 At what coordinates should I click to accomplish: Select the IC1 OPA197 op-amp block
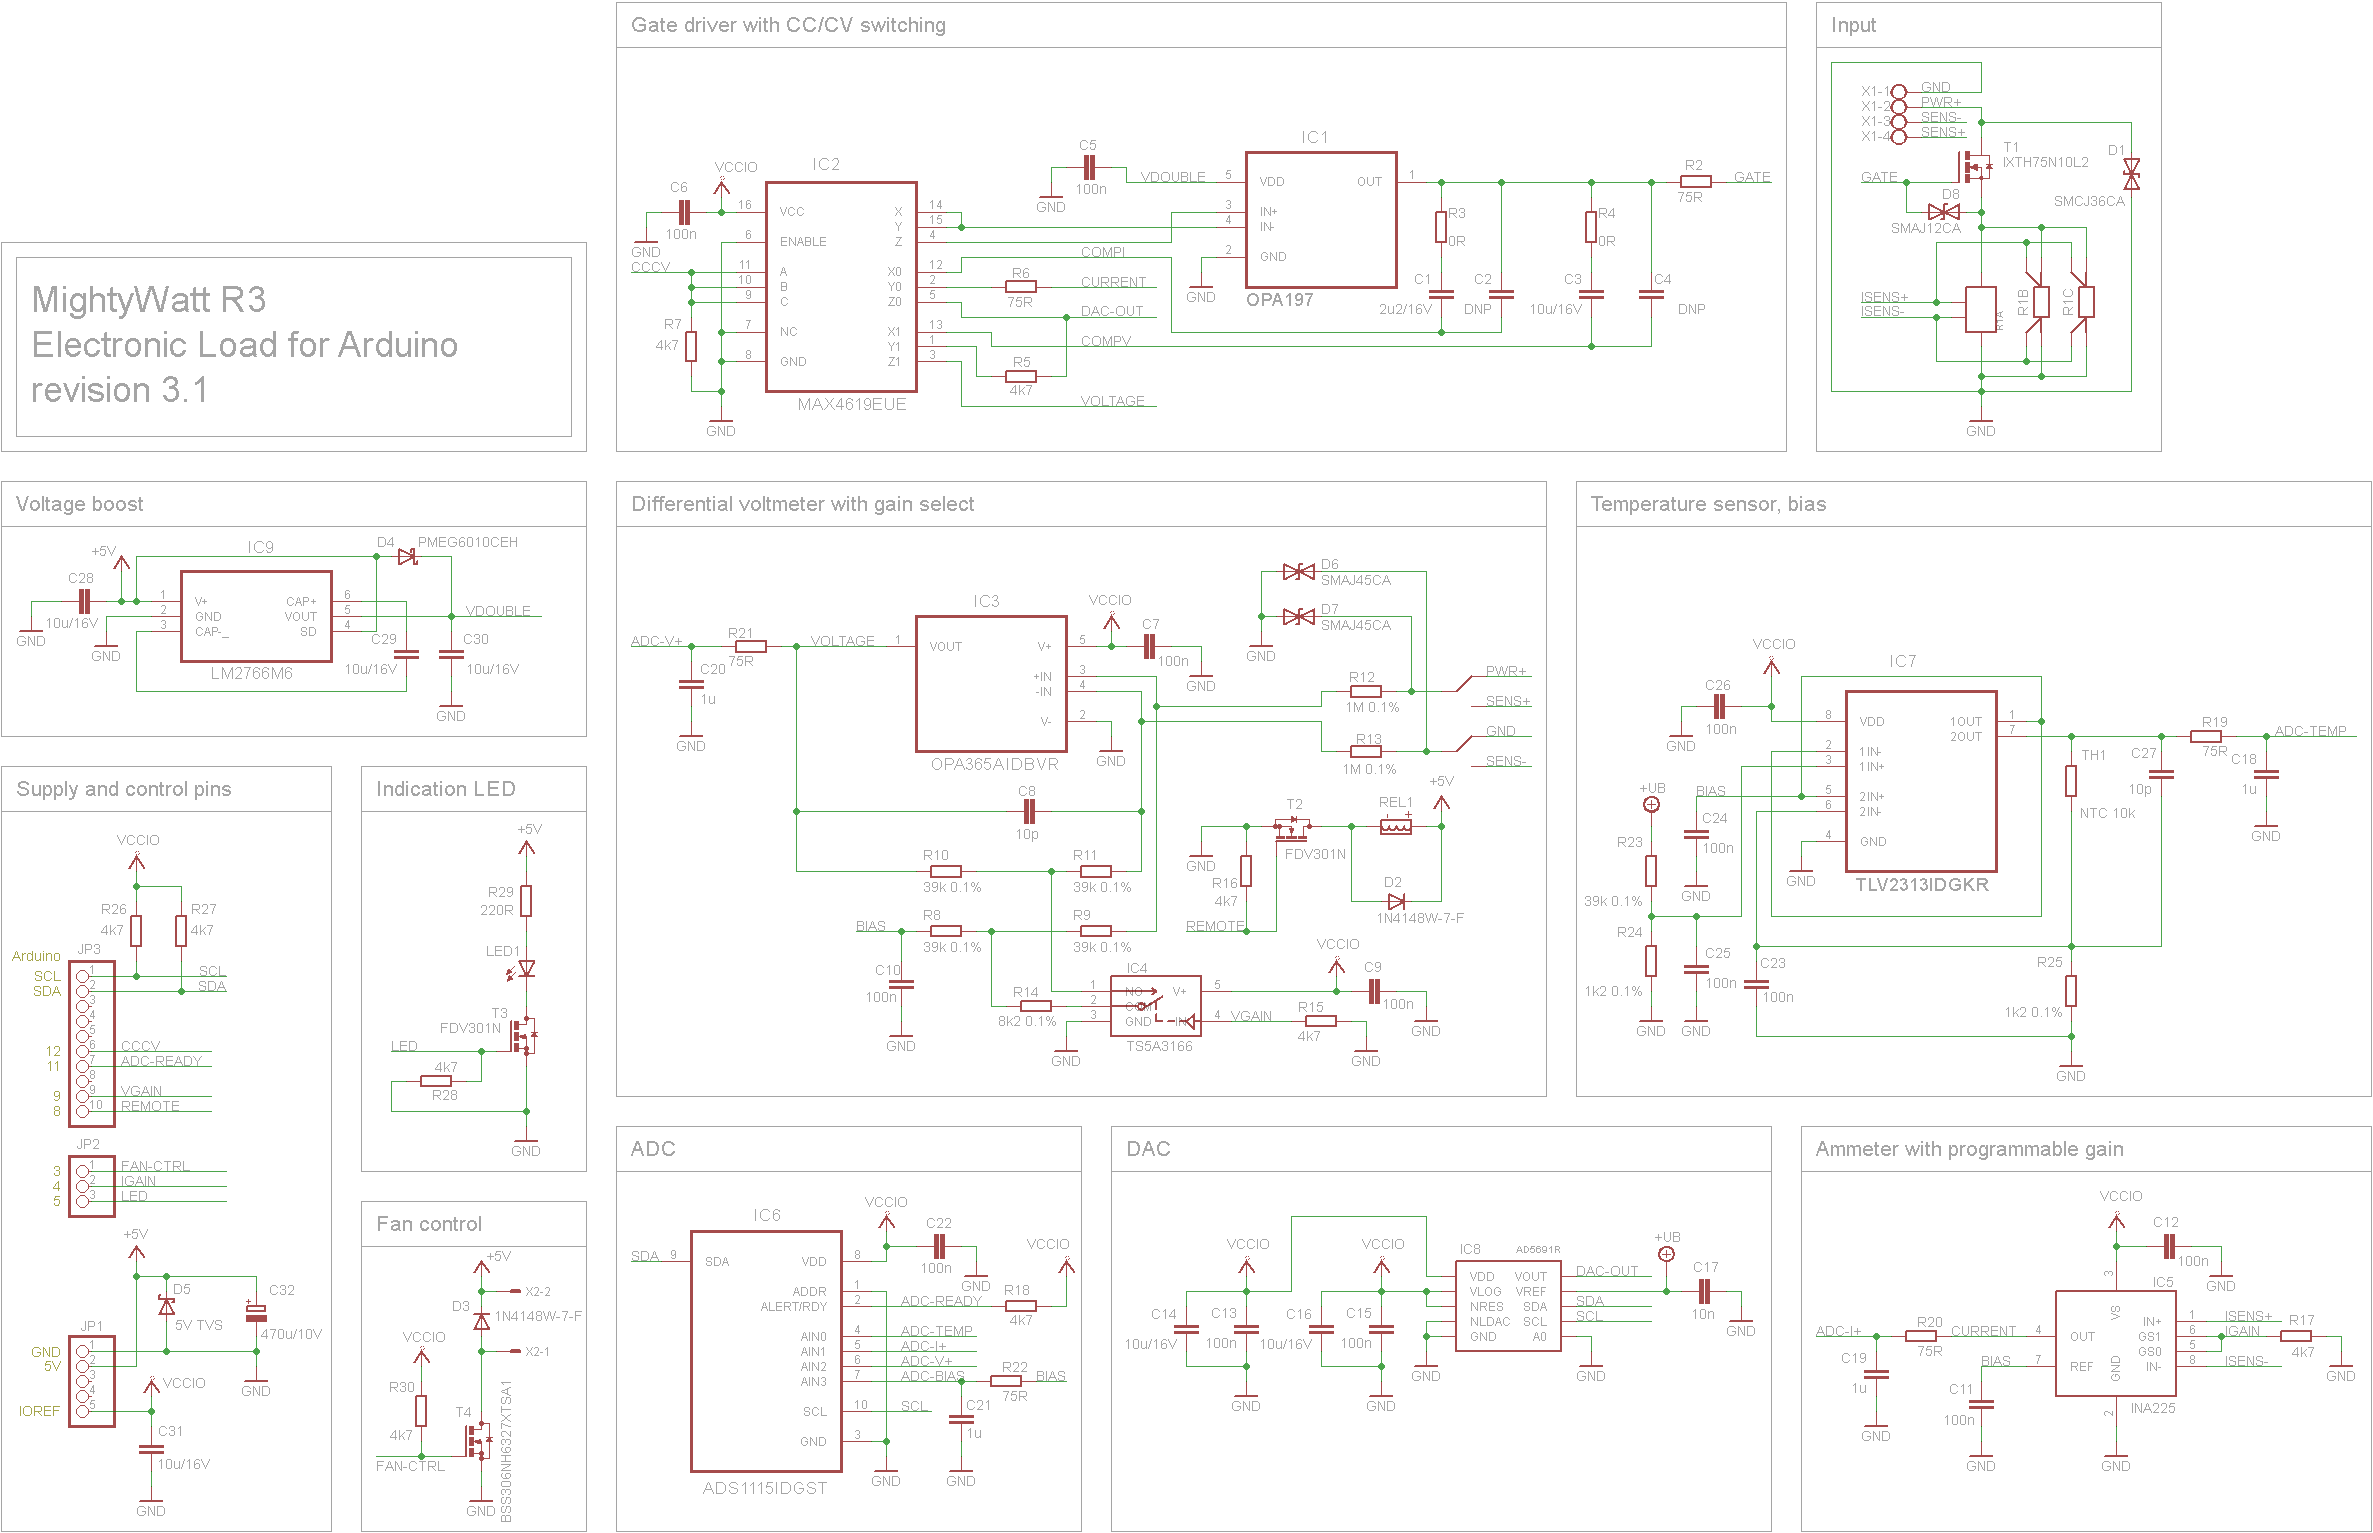click(x=1321, y=220)
